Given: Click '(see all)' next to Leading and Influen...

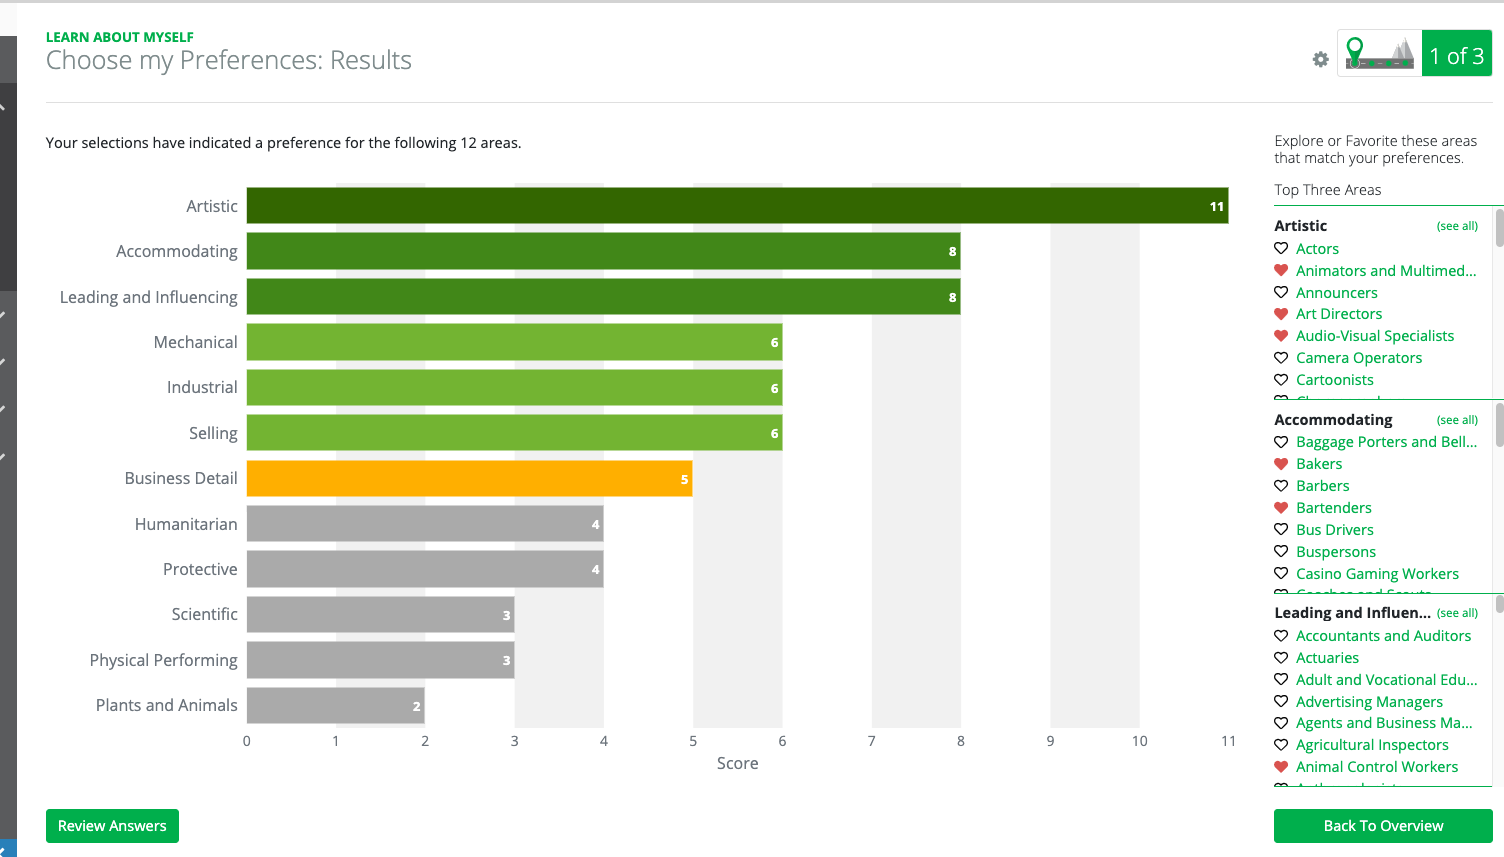Looking at the screenshot, I should (x=1457, y=613).
